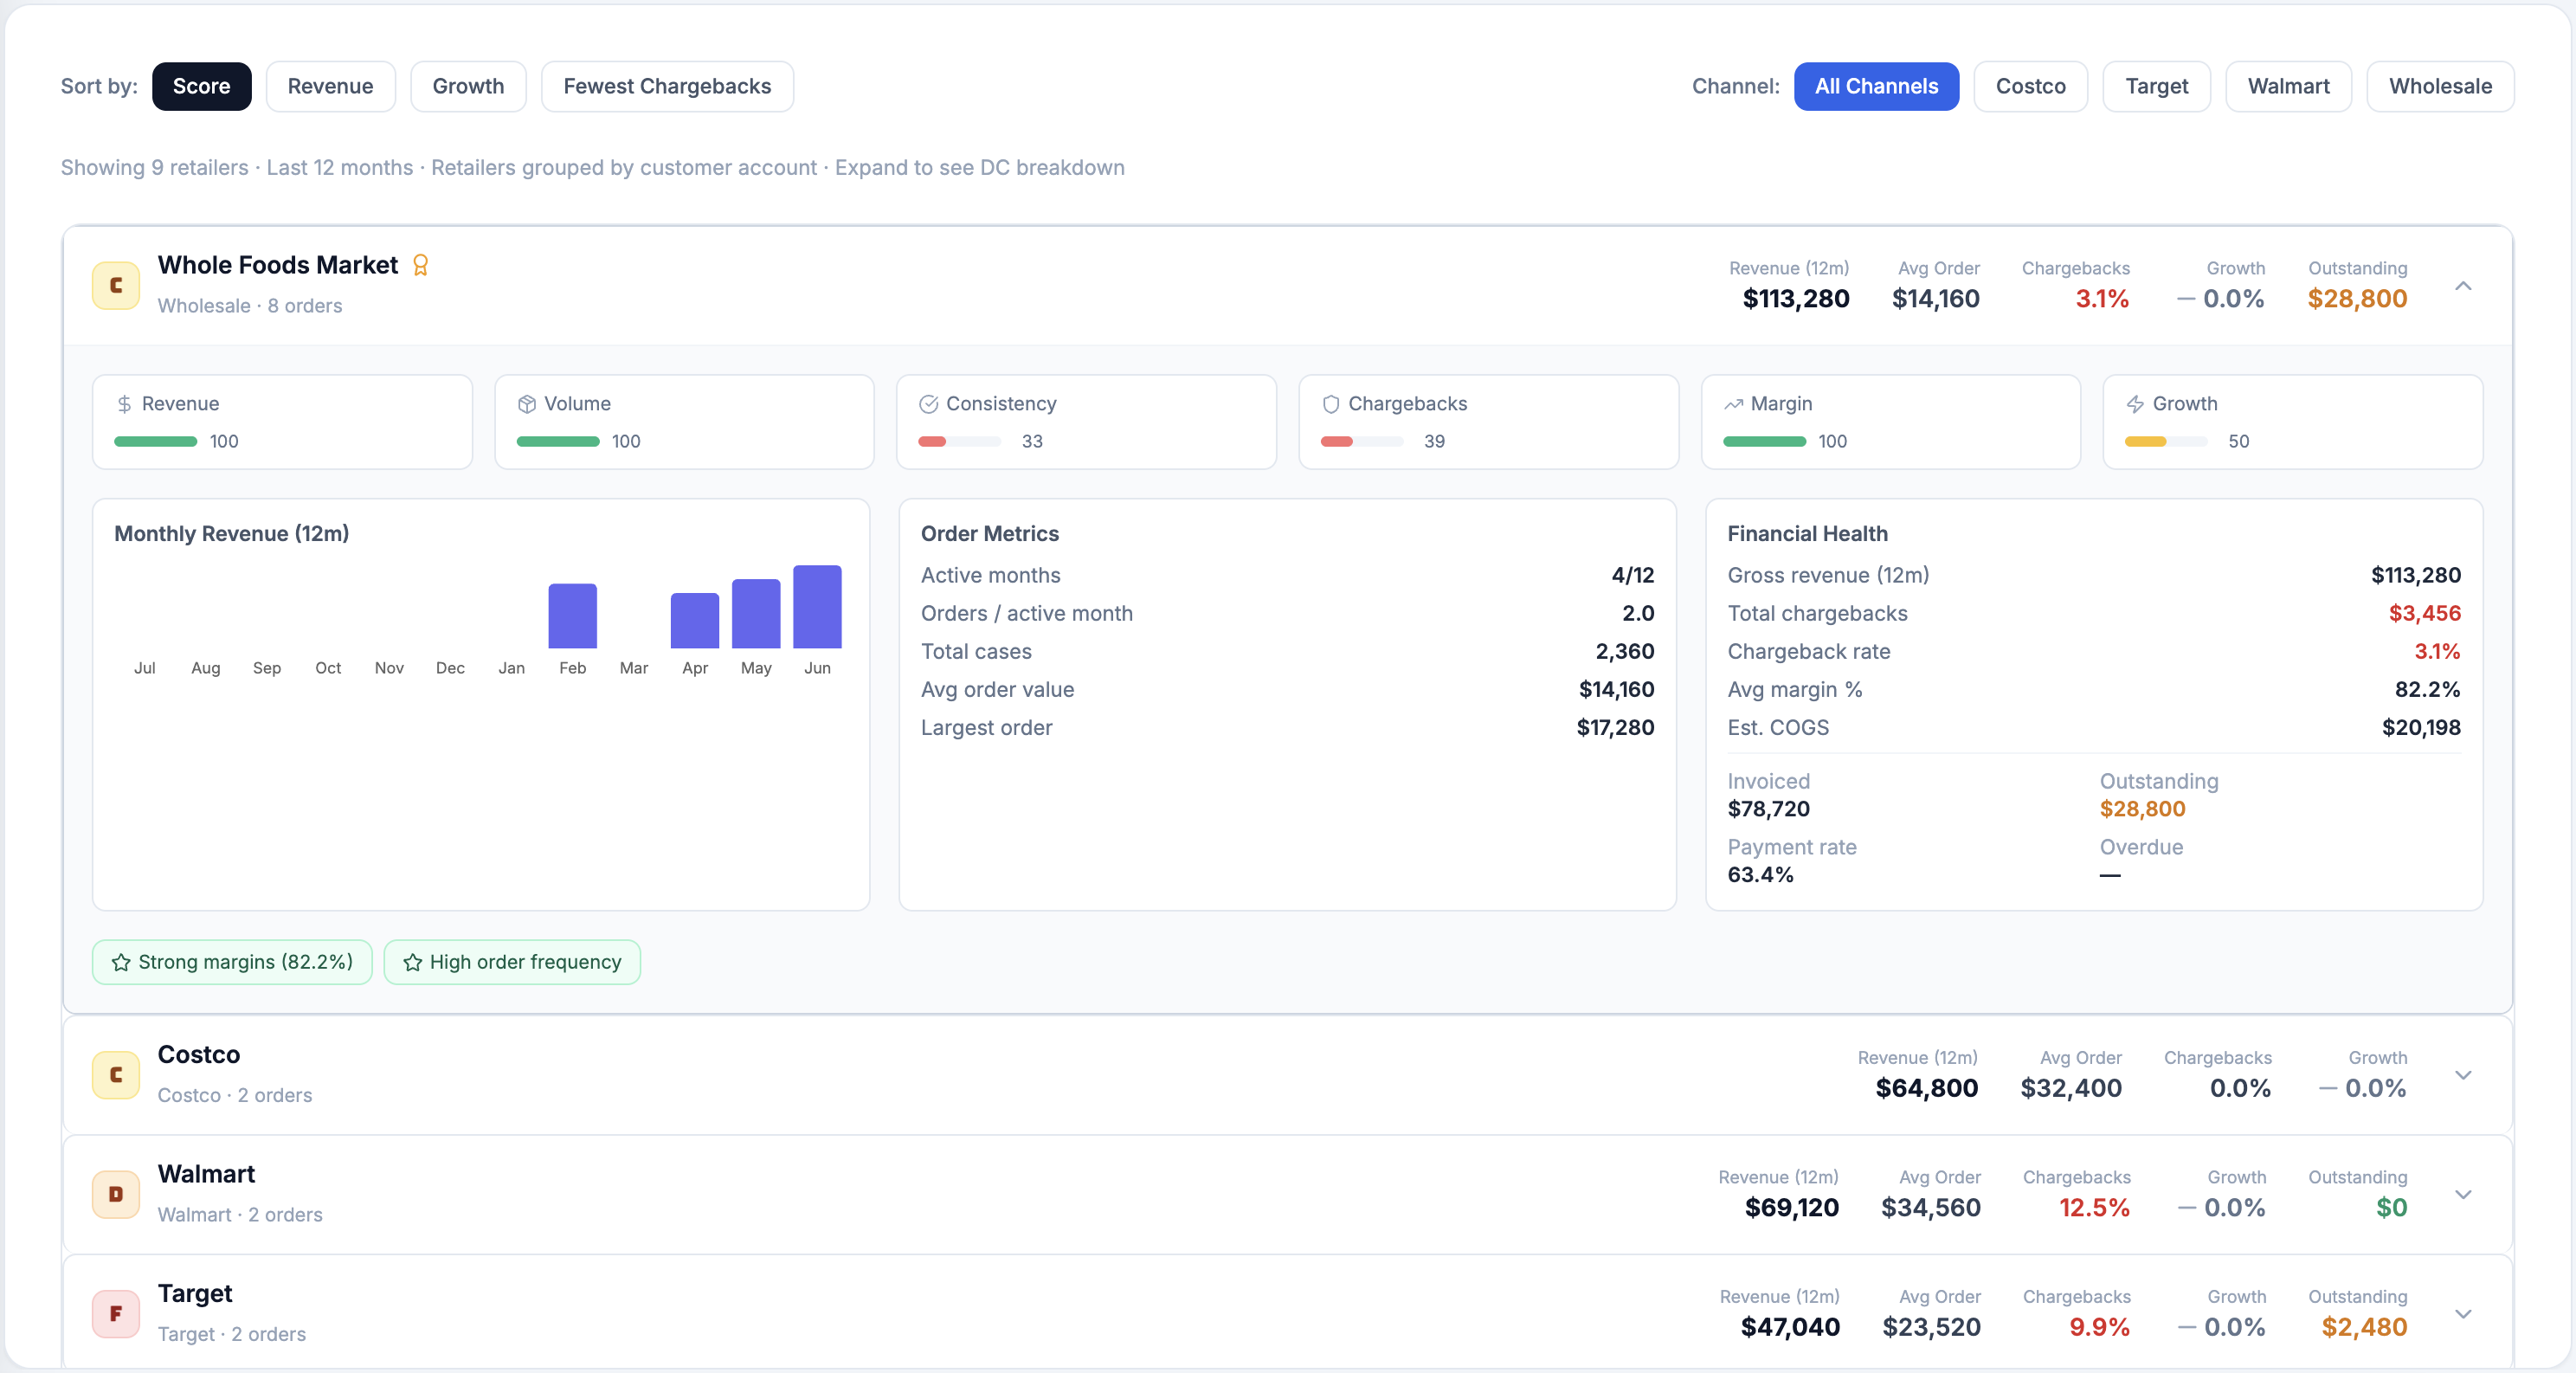Click the Jun bar in Monthly Revenue chart
The height and width of the screenshot is (1373, 2576).
point(818,607)
